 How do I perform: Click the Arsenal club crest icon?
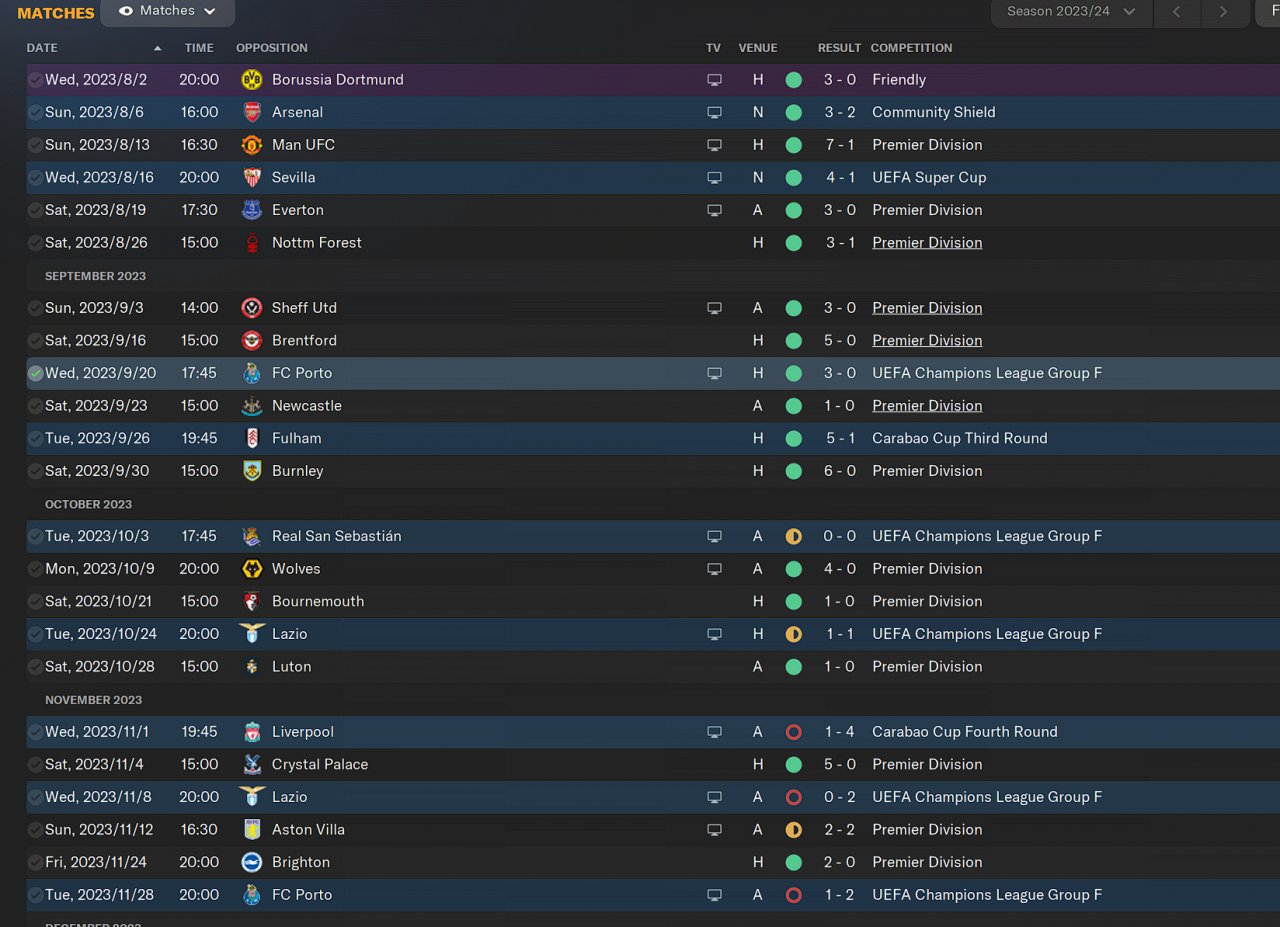(x=252, y=112)
